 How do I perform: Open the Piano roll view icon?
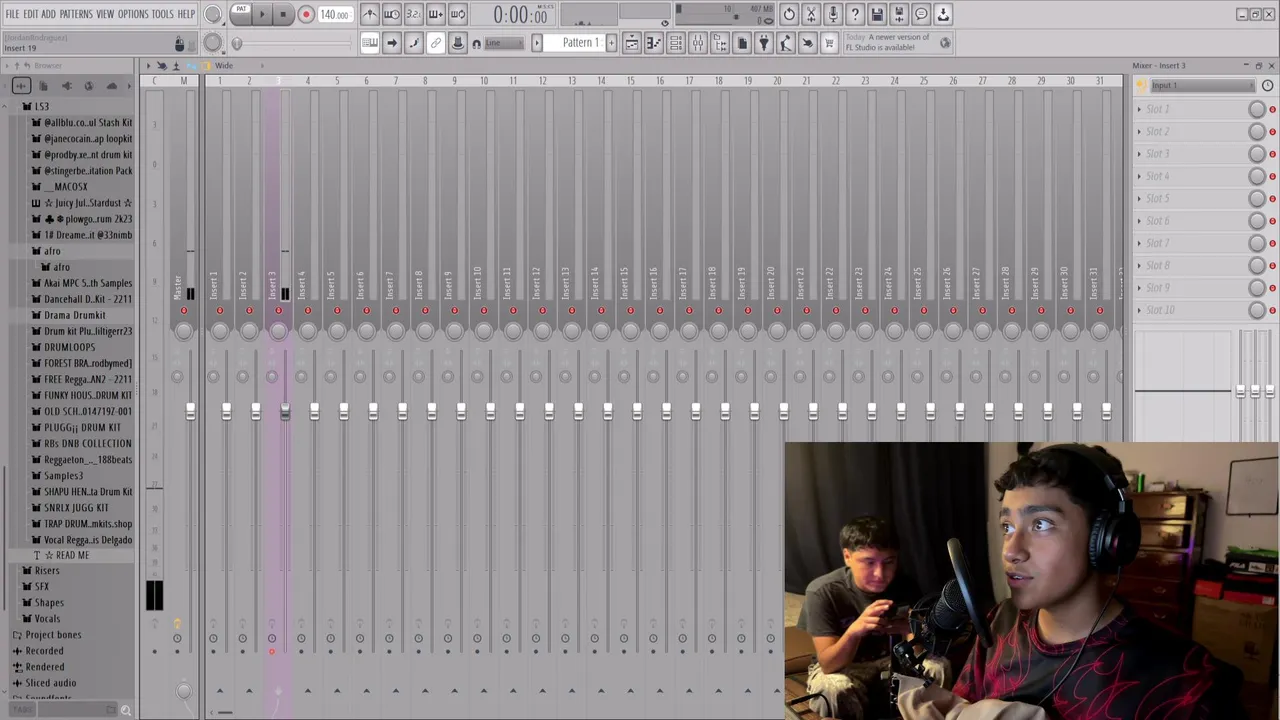pyautogui.click(x=654, y=43)
